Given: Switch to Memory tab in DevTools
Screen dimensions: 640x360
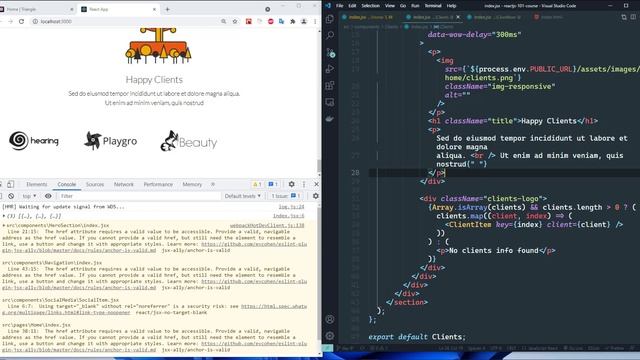Looking at the screenshot, I should coord(192,184).
